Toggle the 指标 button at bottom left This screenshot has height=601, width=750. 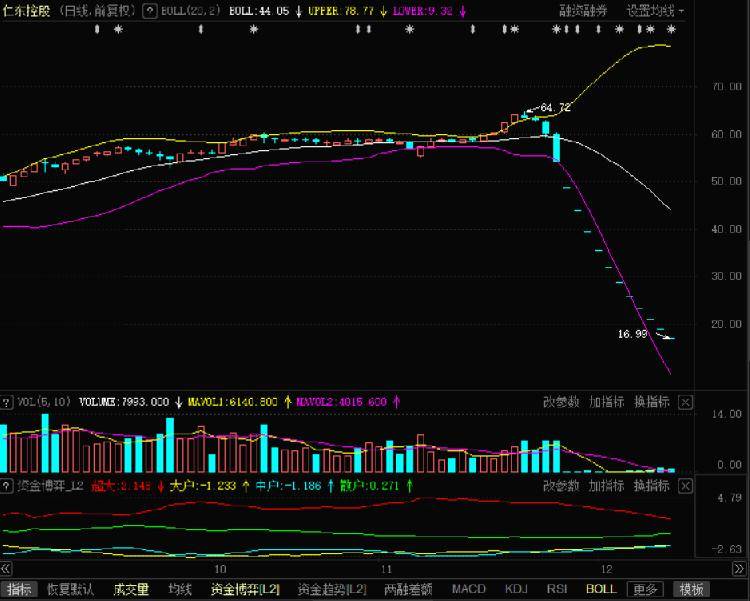pos(19,590)
